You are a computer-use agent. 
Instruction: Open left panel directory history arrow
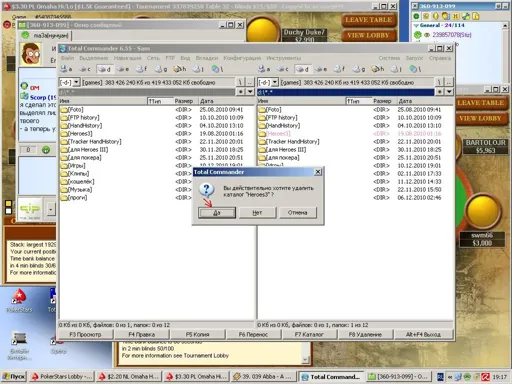pos(250,92)
